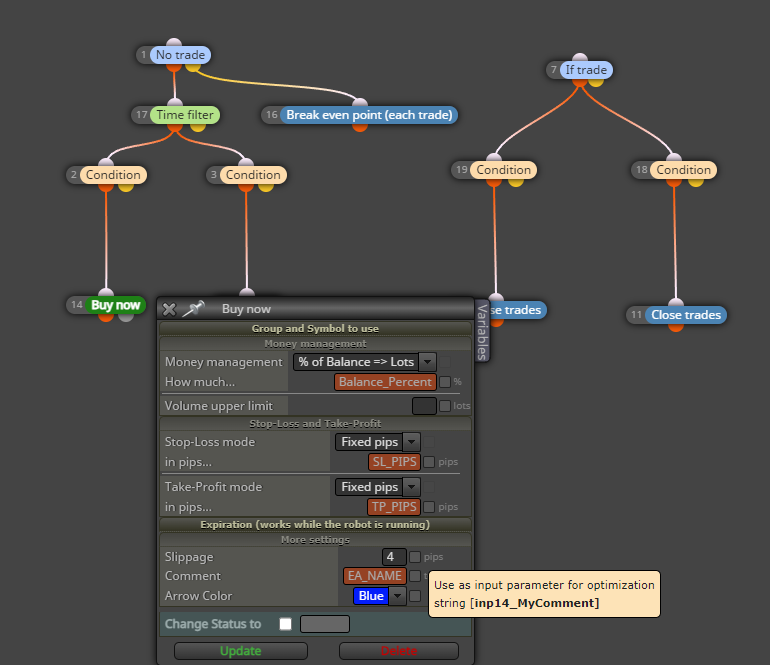Open the Take-Profit mode dropdown
The width and height of the screenshot is (770, 665).
coord(378,487)
